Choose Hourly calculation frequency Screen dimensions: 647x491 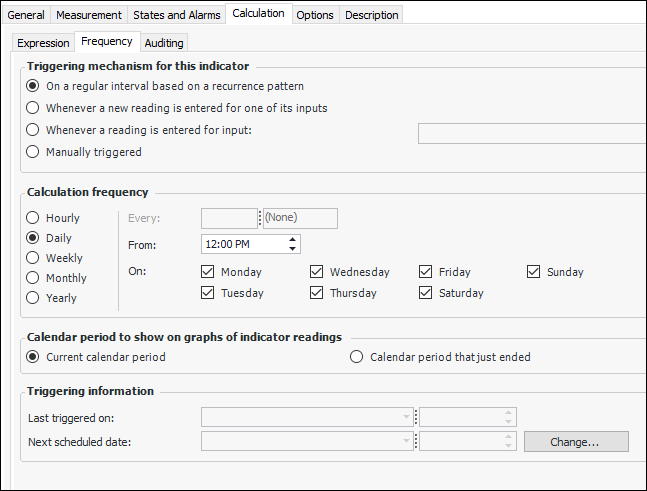34,218
